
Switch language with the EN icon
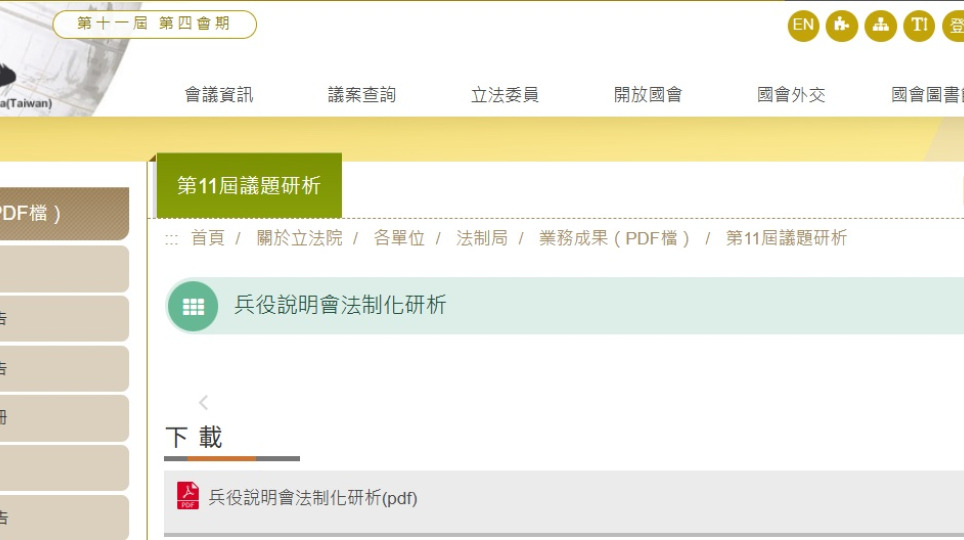click(x=803, y=25)
